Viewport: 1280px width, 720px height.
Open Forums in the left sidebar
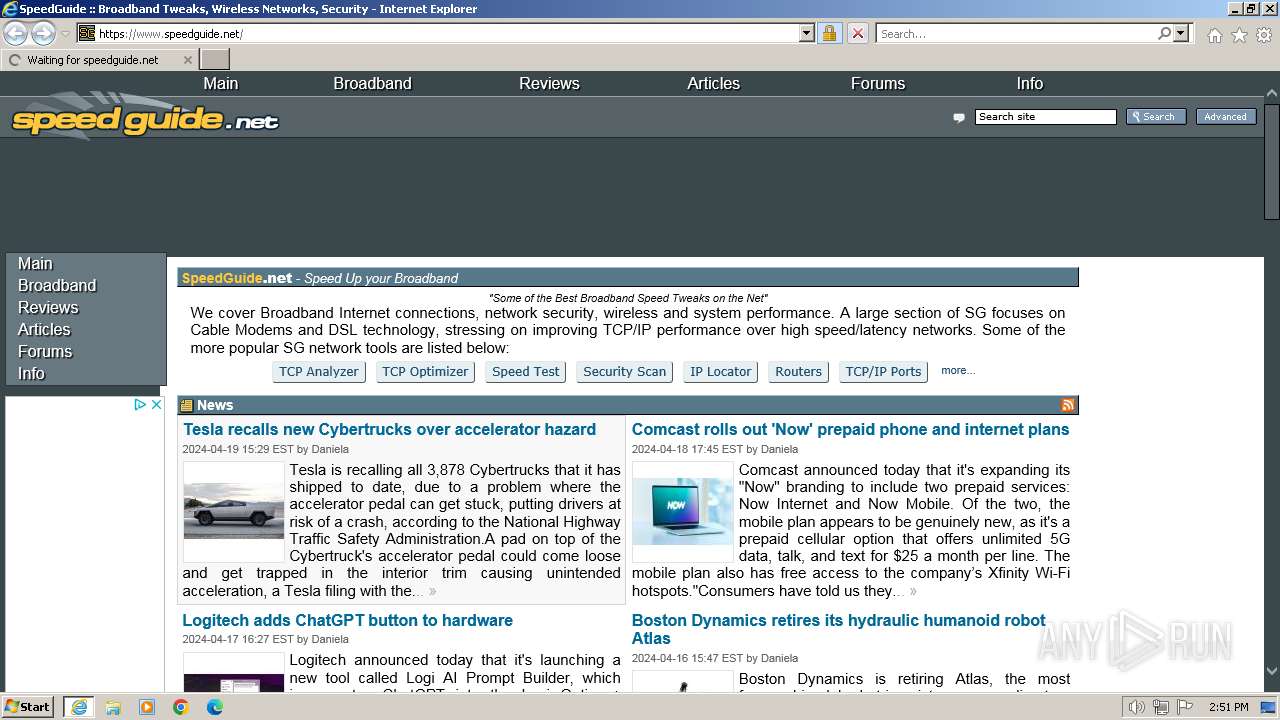click(45, 352)
